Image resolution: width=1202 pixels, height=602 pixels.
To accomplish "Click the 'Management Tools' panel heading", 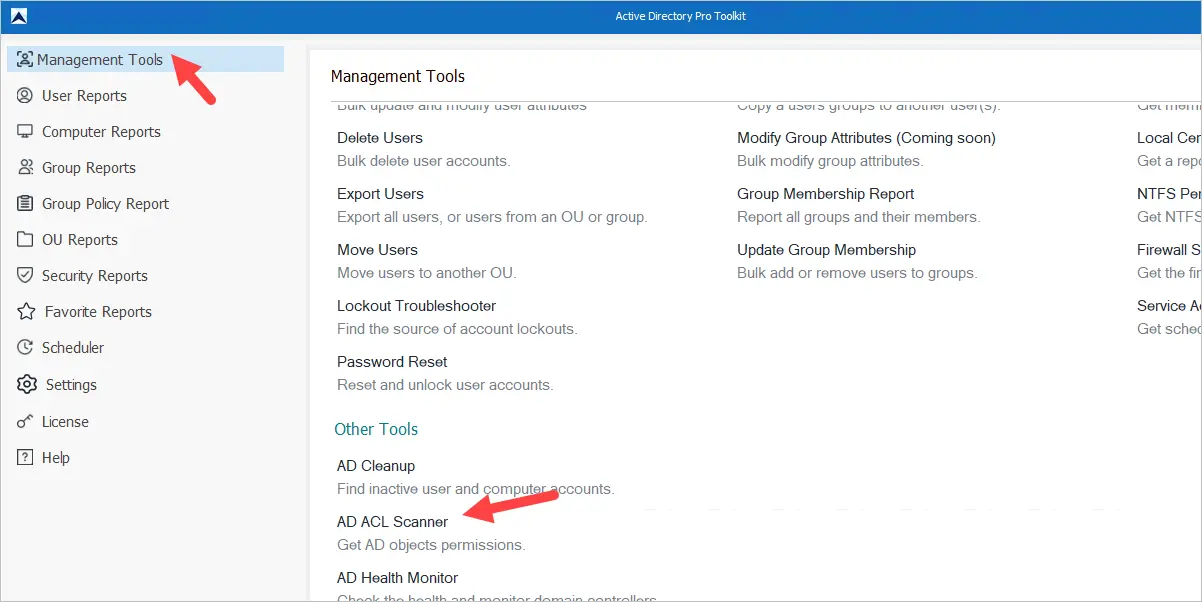I will (398, 76).
